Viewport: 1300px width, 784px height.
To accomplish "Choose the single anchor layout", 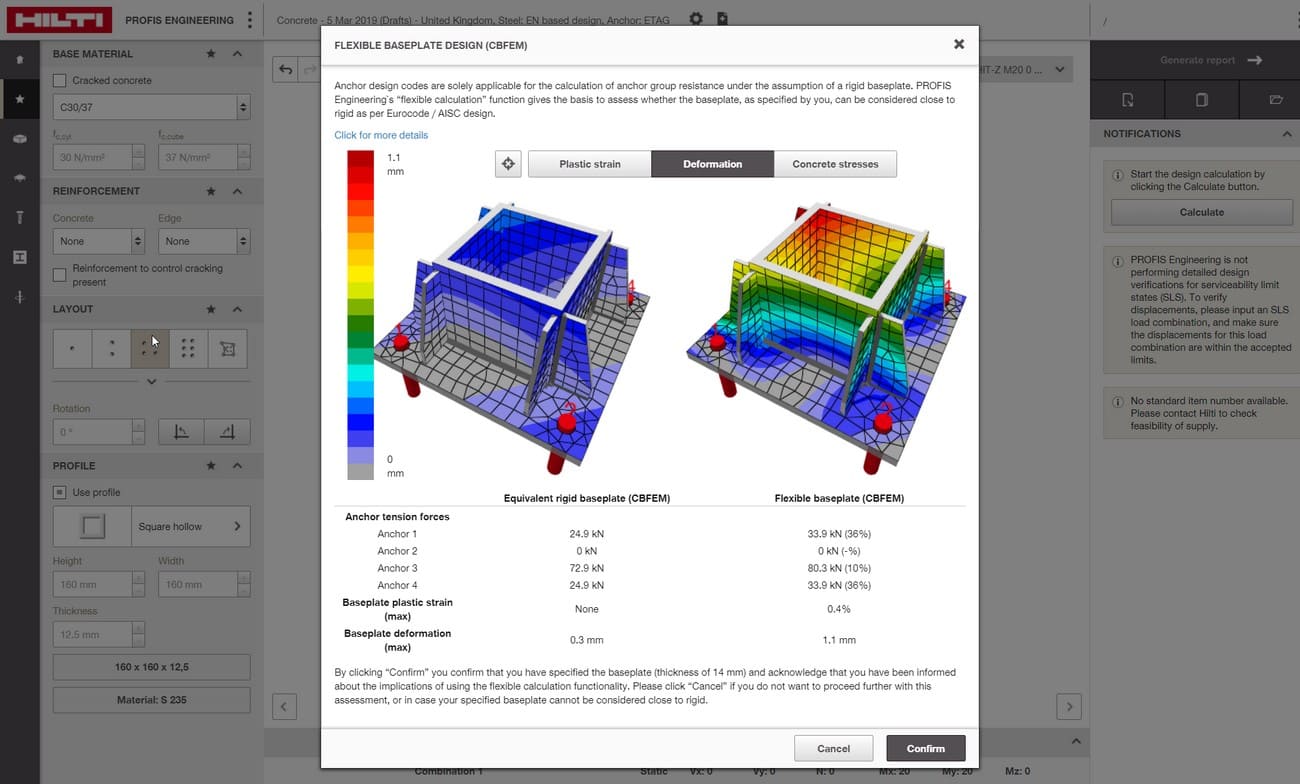I will pos(72,349).
